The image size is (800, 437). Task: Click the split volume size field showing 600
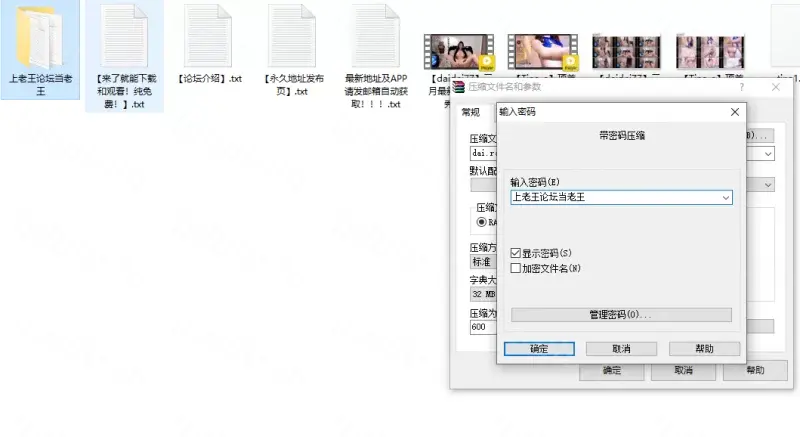click(x=483, y=327)
